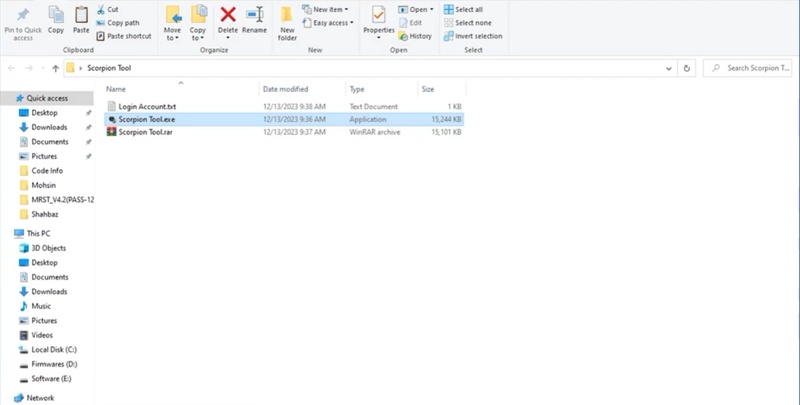Open 3D Objects under This PC
The width and height of the screenshot is (800, 405).
click(48, 248)
